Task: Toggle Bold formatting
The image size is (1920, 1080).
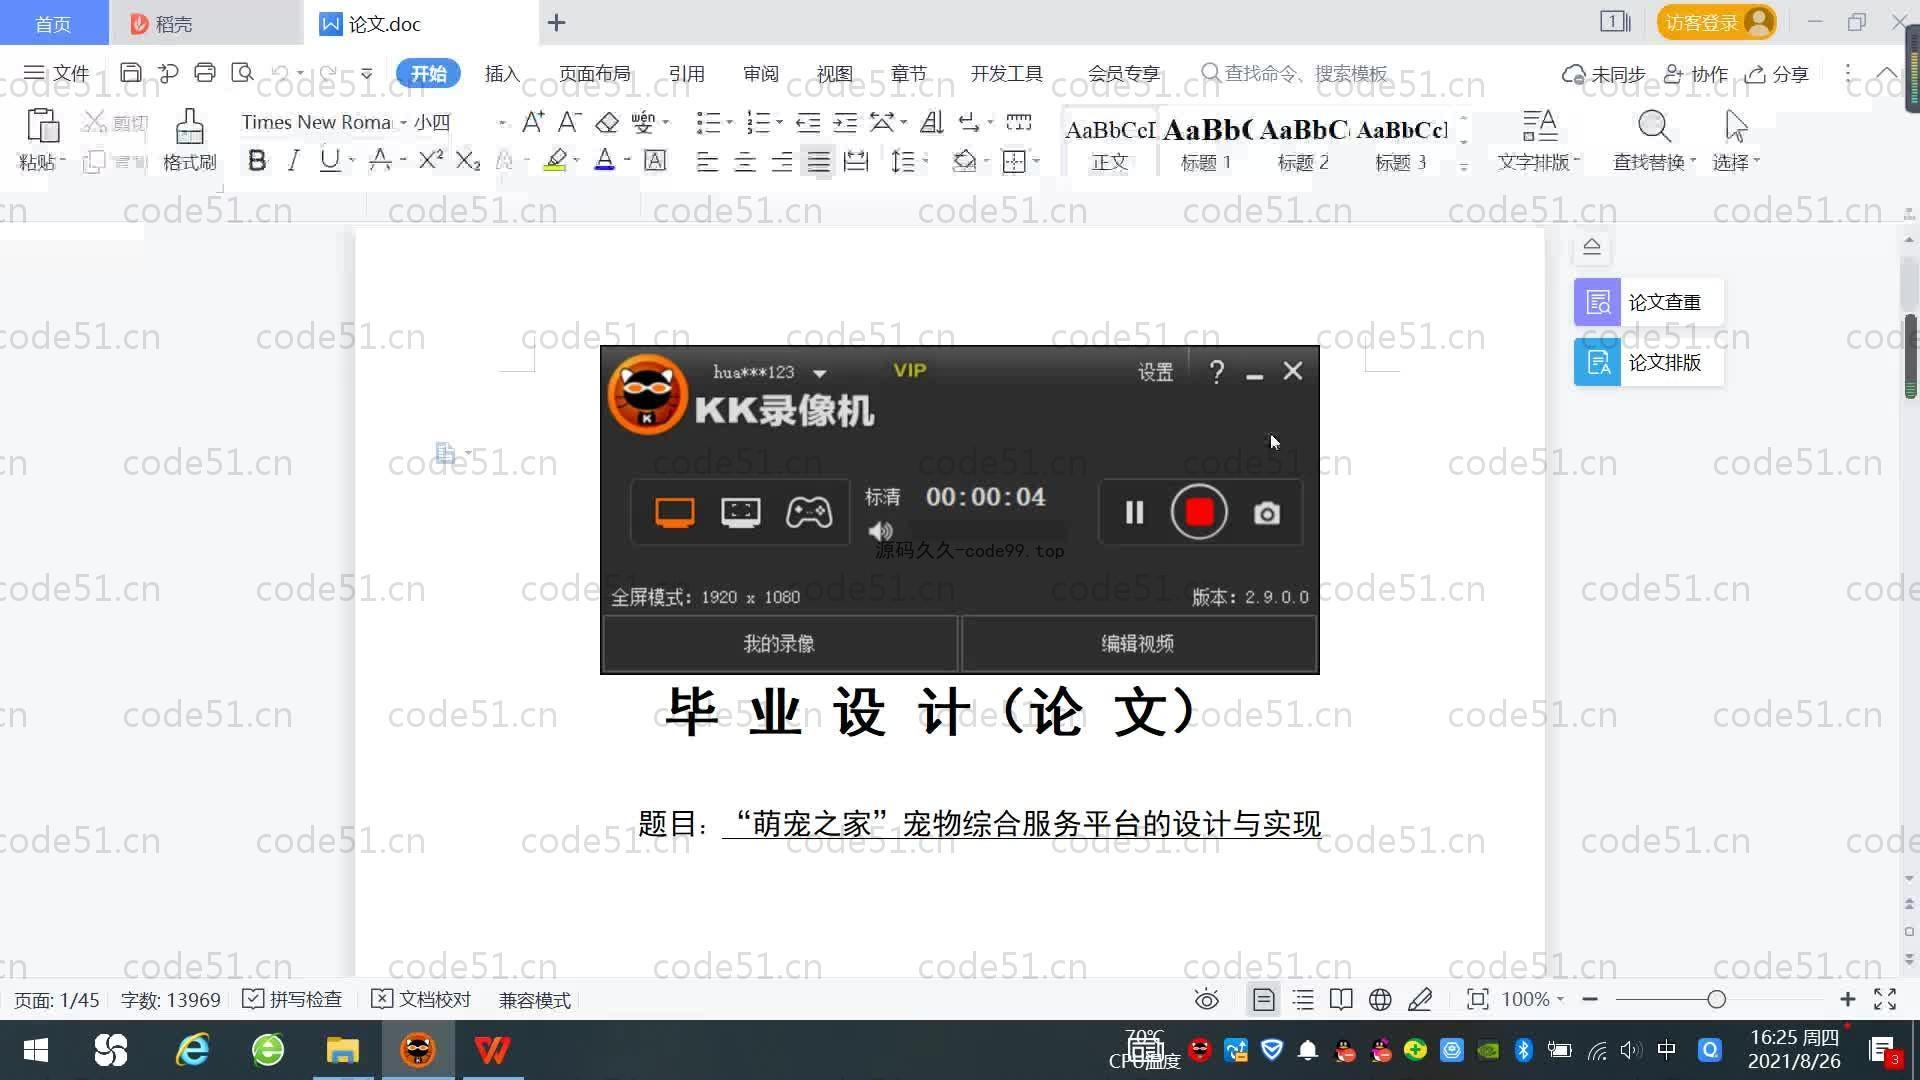Action: (x=257, y=160)
